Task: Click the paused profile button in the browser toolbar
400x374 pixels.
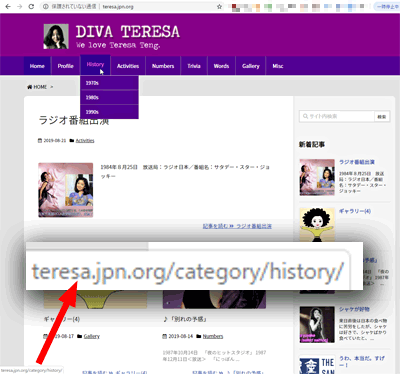Action: 387,6
